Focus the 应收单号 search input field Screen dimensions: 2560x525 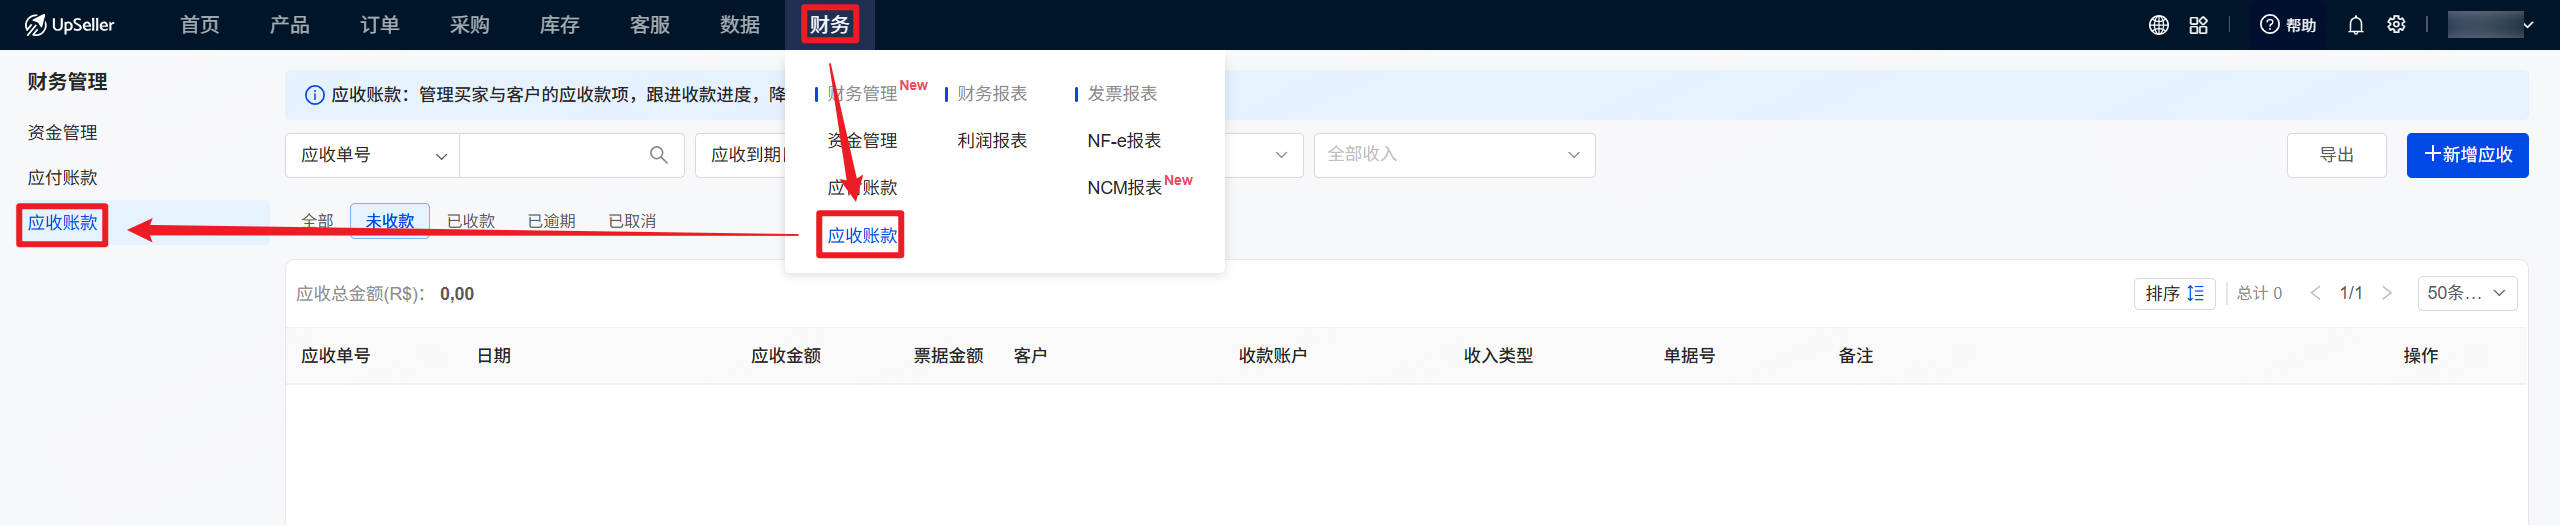[552, 155]
